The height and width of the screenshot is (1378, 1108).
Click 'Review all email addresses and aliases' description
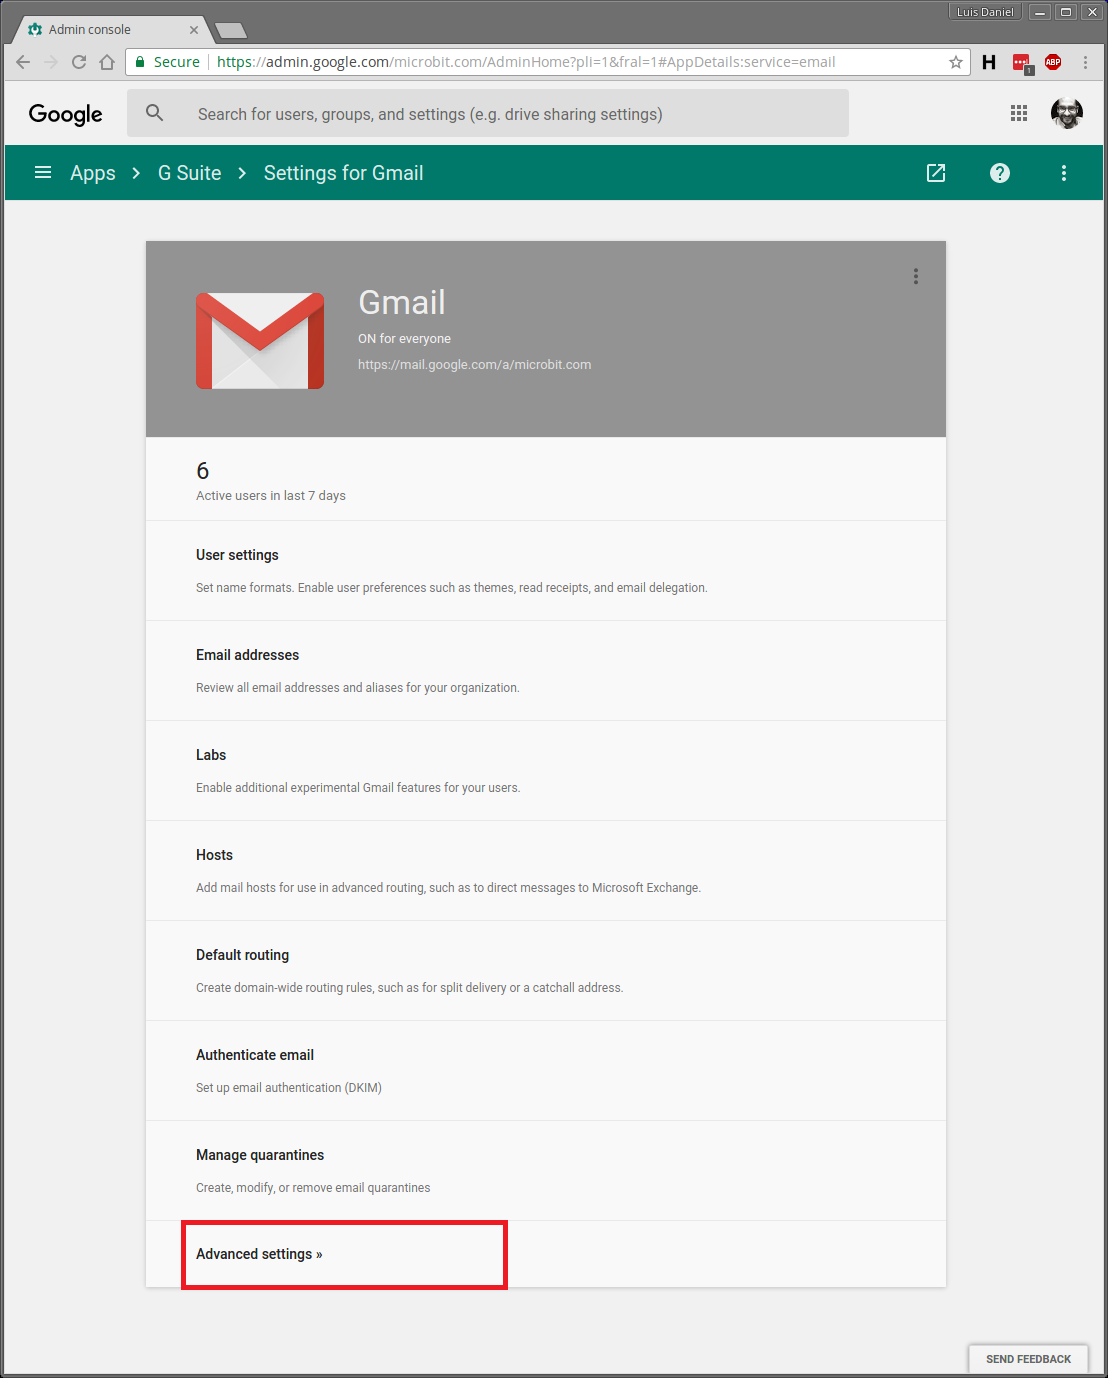358,688
